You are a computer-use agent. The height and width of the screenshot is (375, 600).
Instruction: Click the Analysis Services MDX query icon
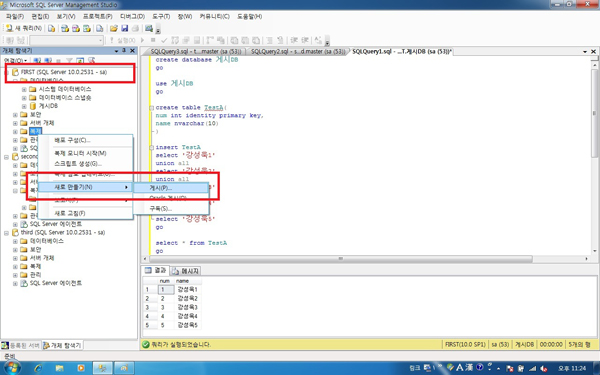[65, 28]
